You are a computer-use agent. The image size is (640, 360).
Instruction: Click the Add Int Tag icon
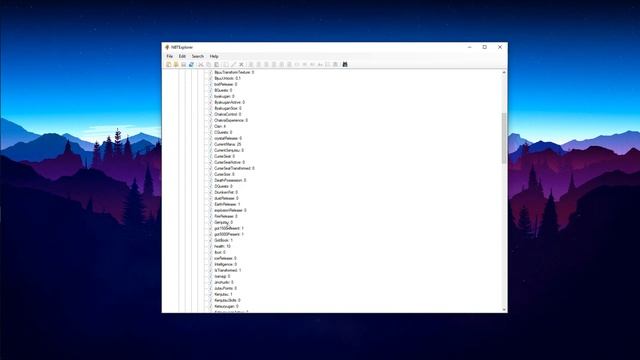click(266, 64)
